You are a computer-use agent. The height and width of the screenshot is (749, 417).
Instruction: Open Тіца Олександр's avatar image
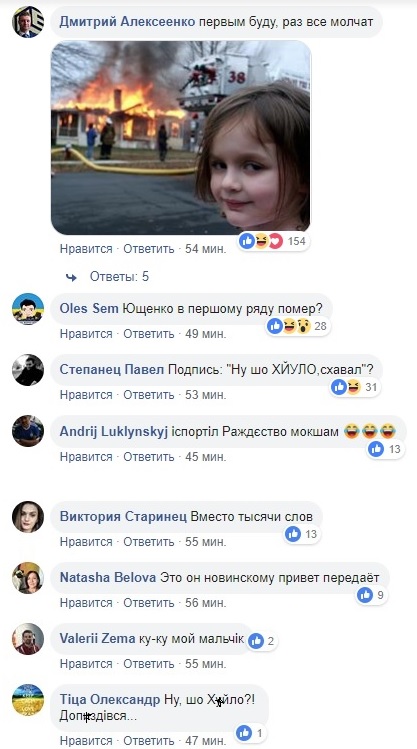click(x=28, y=700)
